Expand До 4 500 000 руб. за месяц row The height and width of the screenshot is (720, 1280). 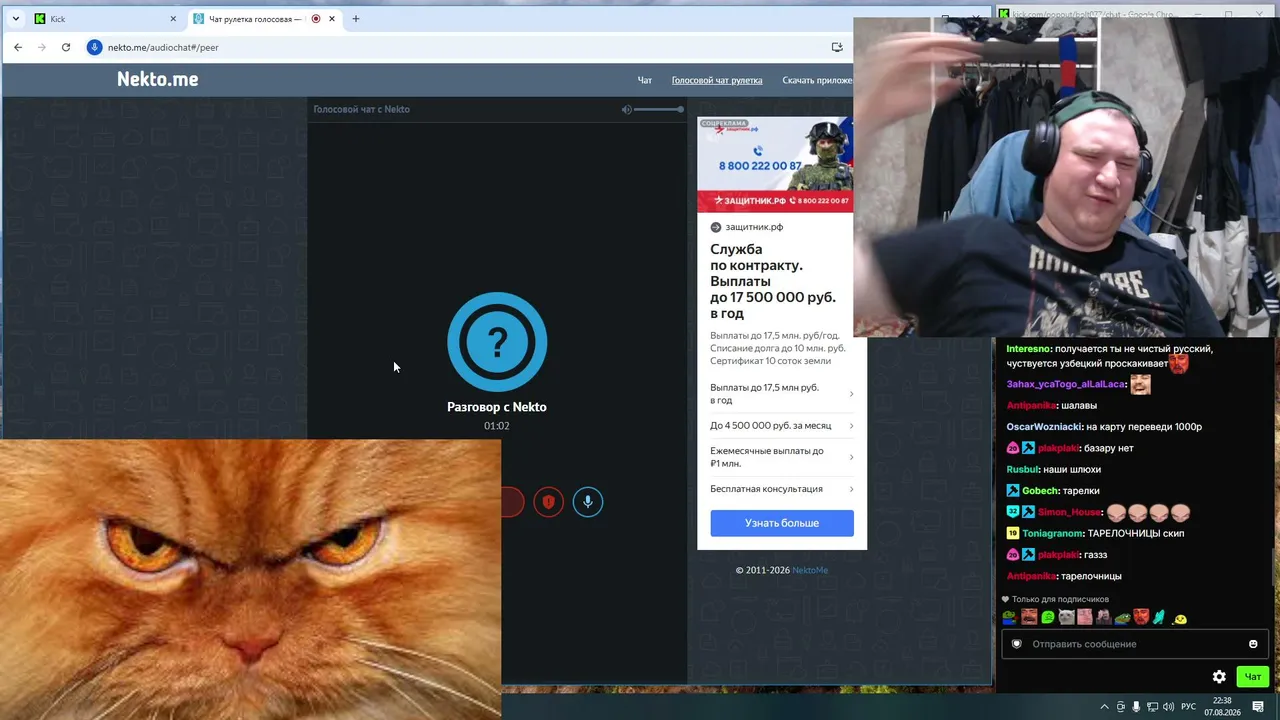click(x=782, y=426)
